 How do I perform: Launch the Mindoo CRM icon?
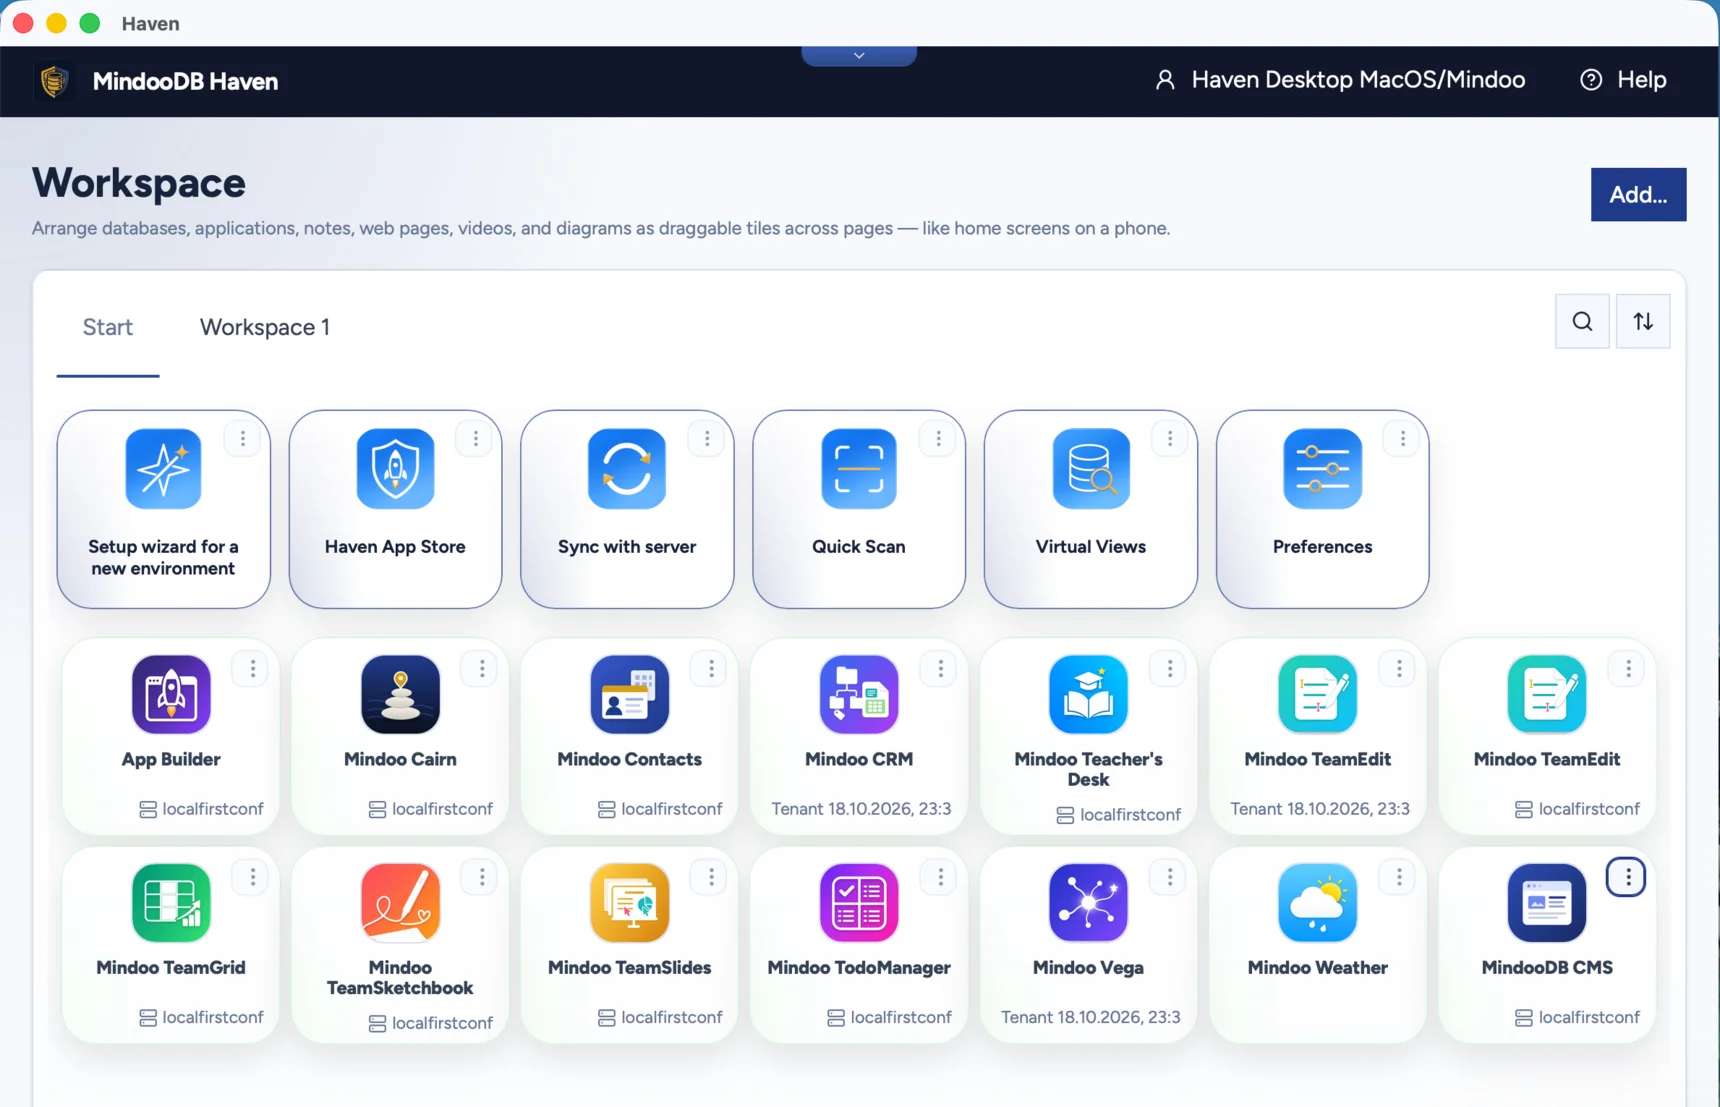pos(859,694)
